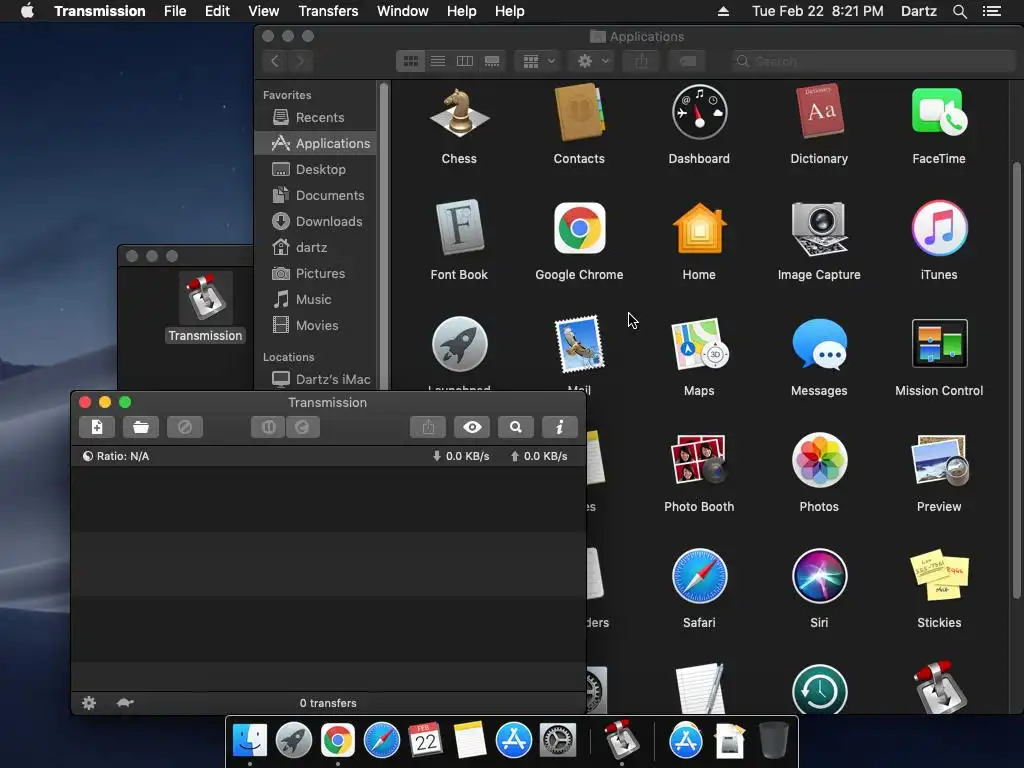1024x768 pixels.
Task: Switch Finder to icon view
Action: 410,61
